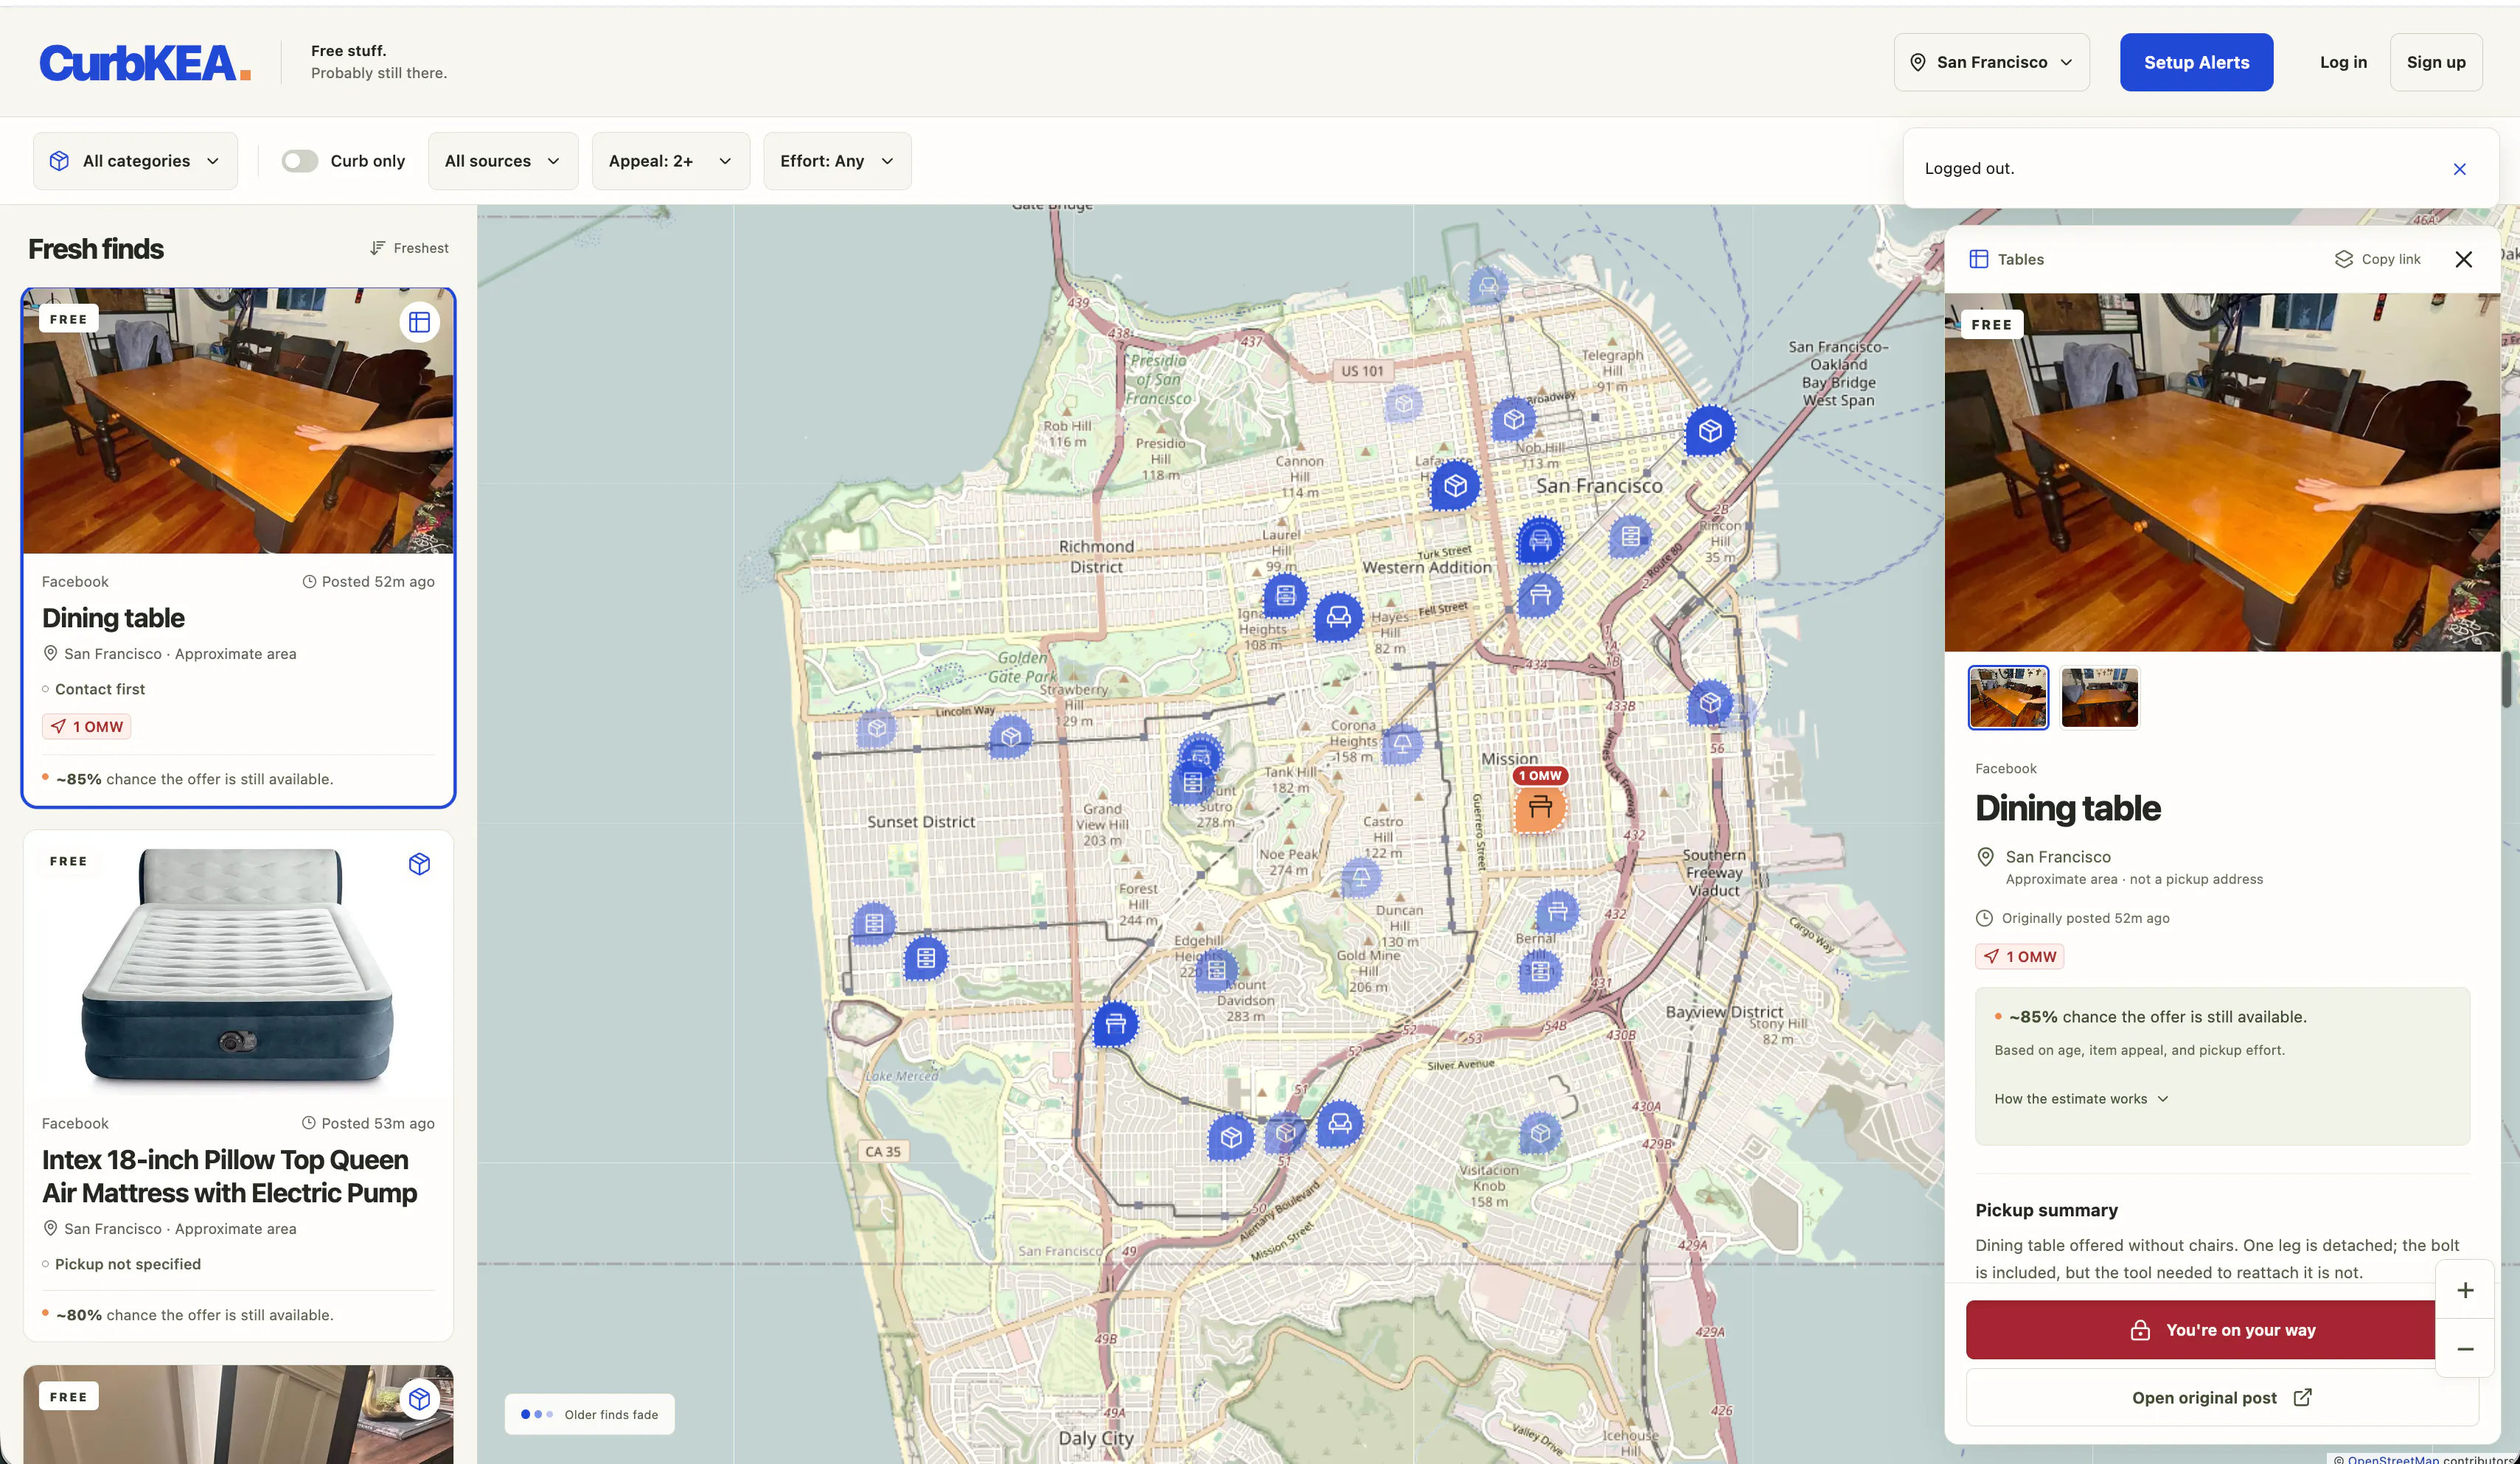Select the armchair marker near Alemany Boulevard
The height and width of the screenshot is (1464, 2520).
click(1340, 1124)
